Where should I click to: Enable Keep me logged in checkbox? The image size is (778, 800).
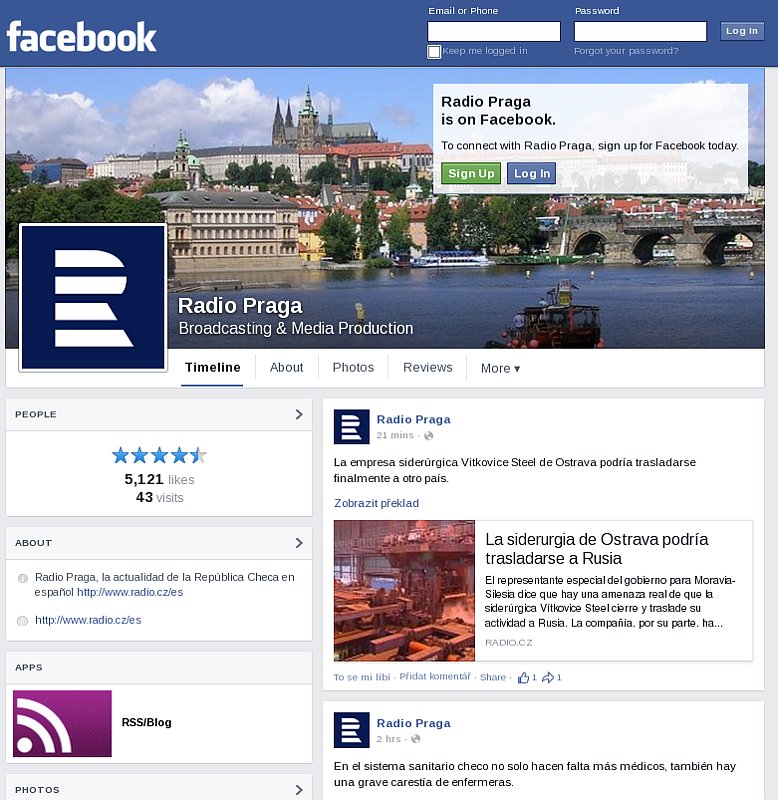434,52
